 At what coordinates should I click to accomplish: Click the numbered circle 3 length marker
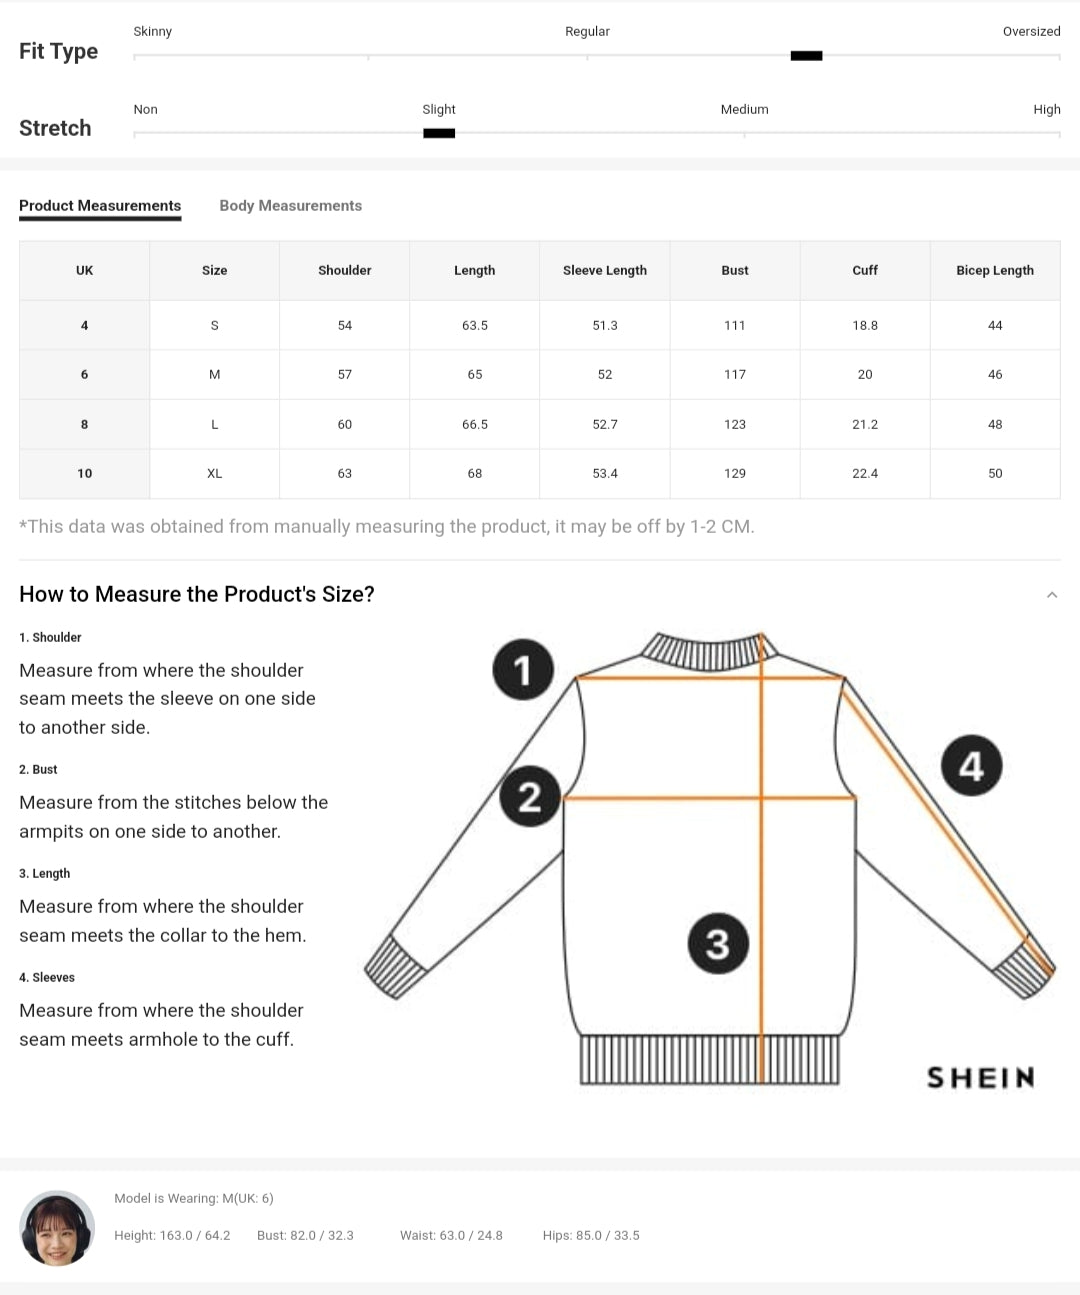coord(718,943)
